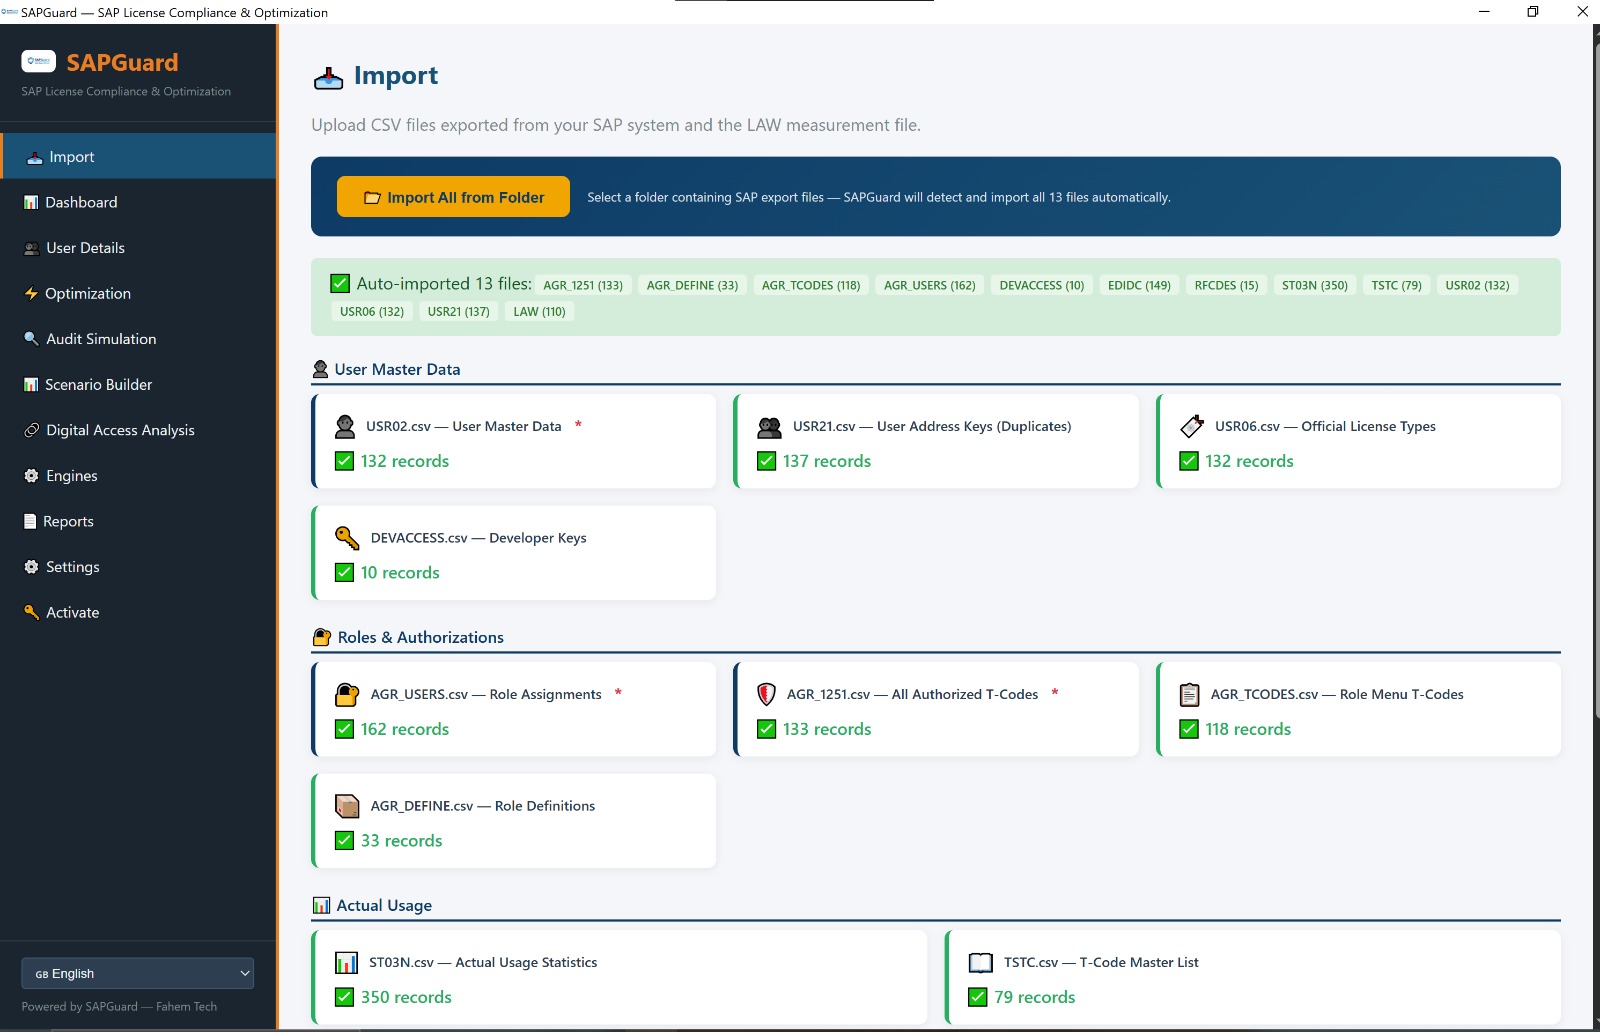The height and width of the screenshot is (1032, 1600).
Task: Click "79 records" under TSTC.csv
Action: [1035, 997]
